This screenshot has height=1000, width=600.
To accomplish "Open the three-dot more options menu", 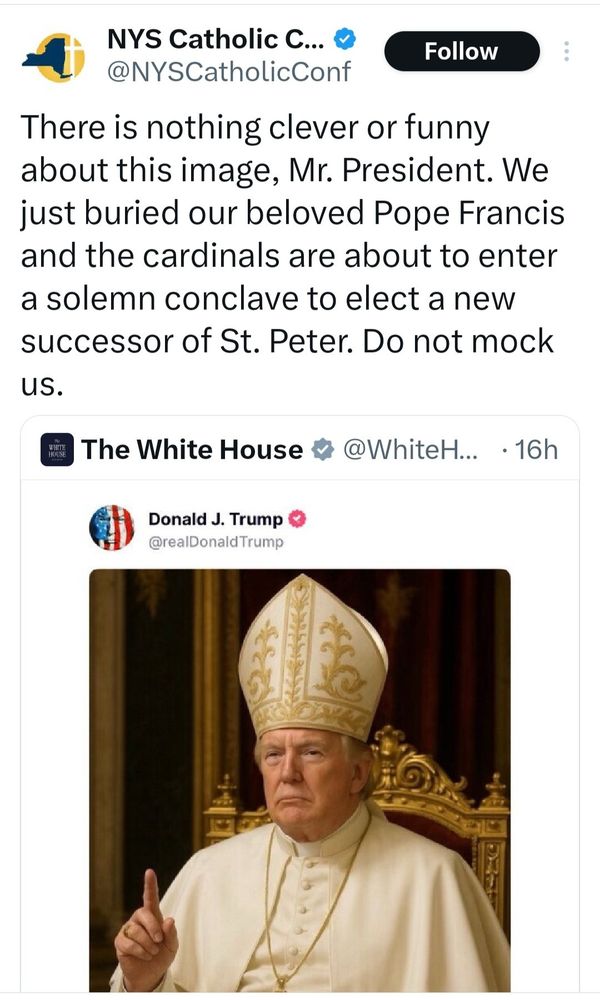I will (566, 52).
